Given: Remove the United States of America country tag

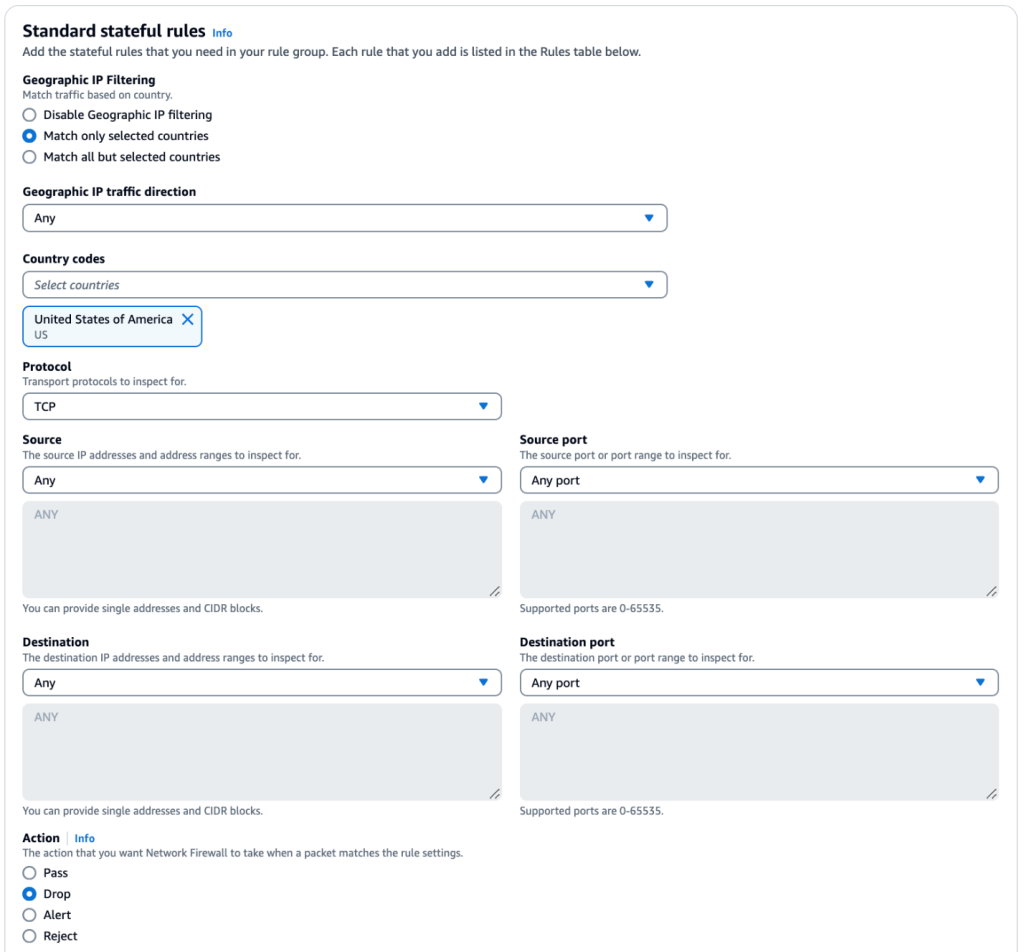Looking at the screenshot, I should tap(187, 319).
